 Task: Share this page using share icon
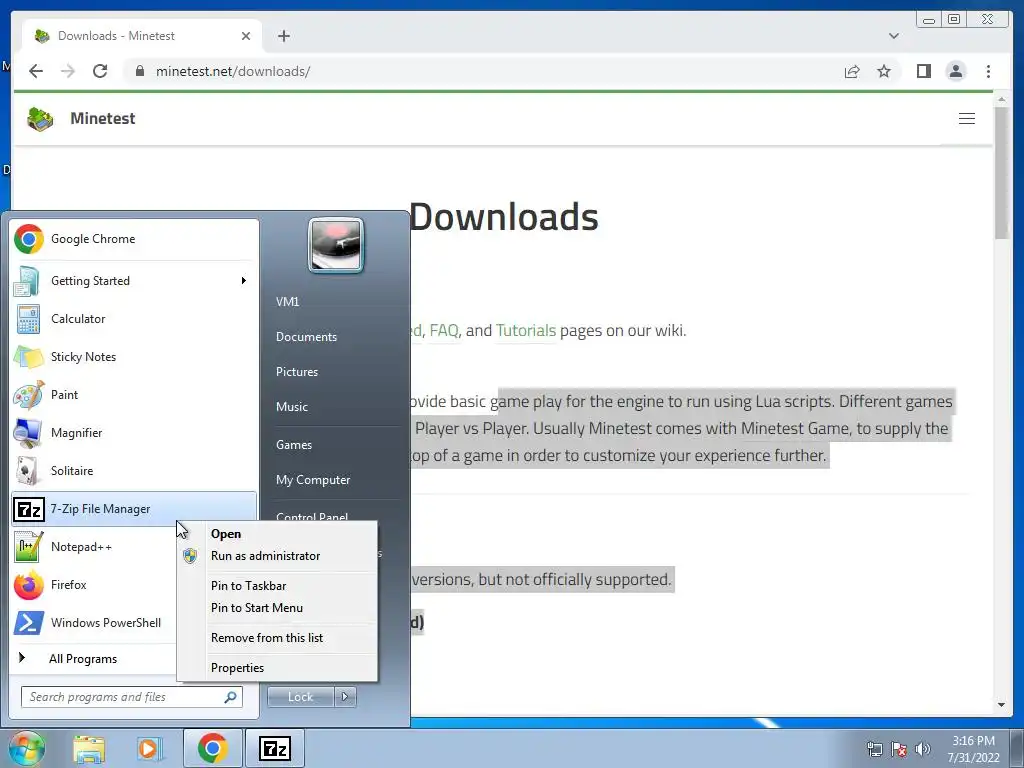point(852,71)
